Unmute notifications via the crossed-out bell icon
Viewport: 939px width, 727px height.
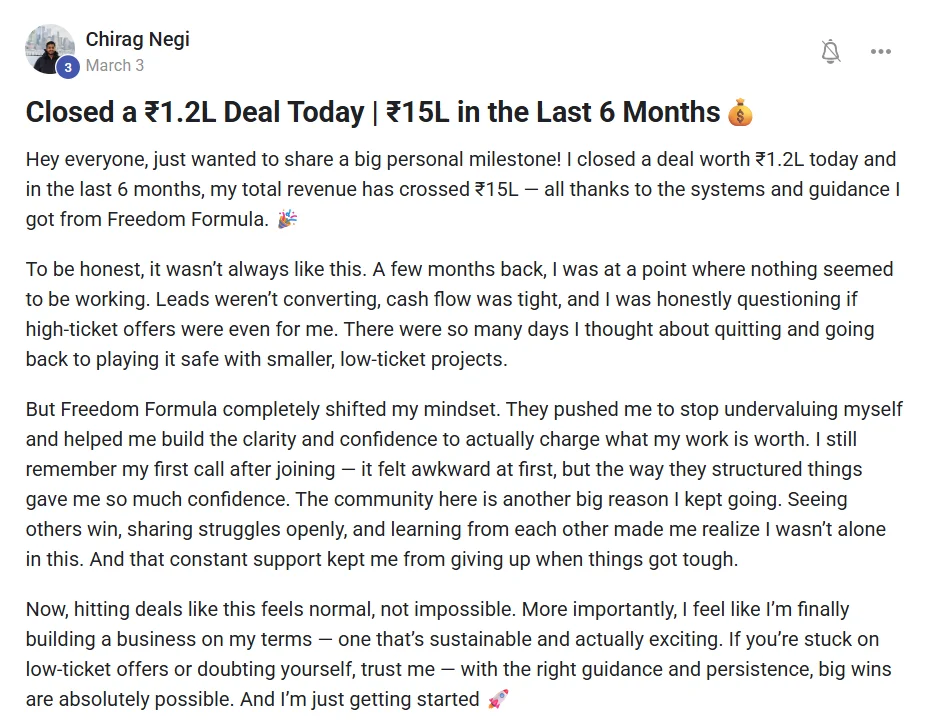pos(830,51)
